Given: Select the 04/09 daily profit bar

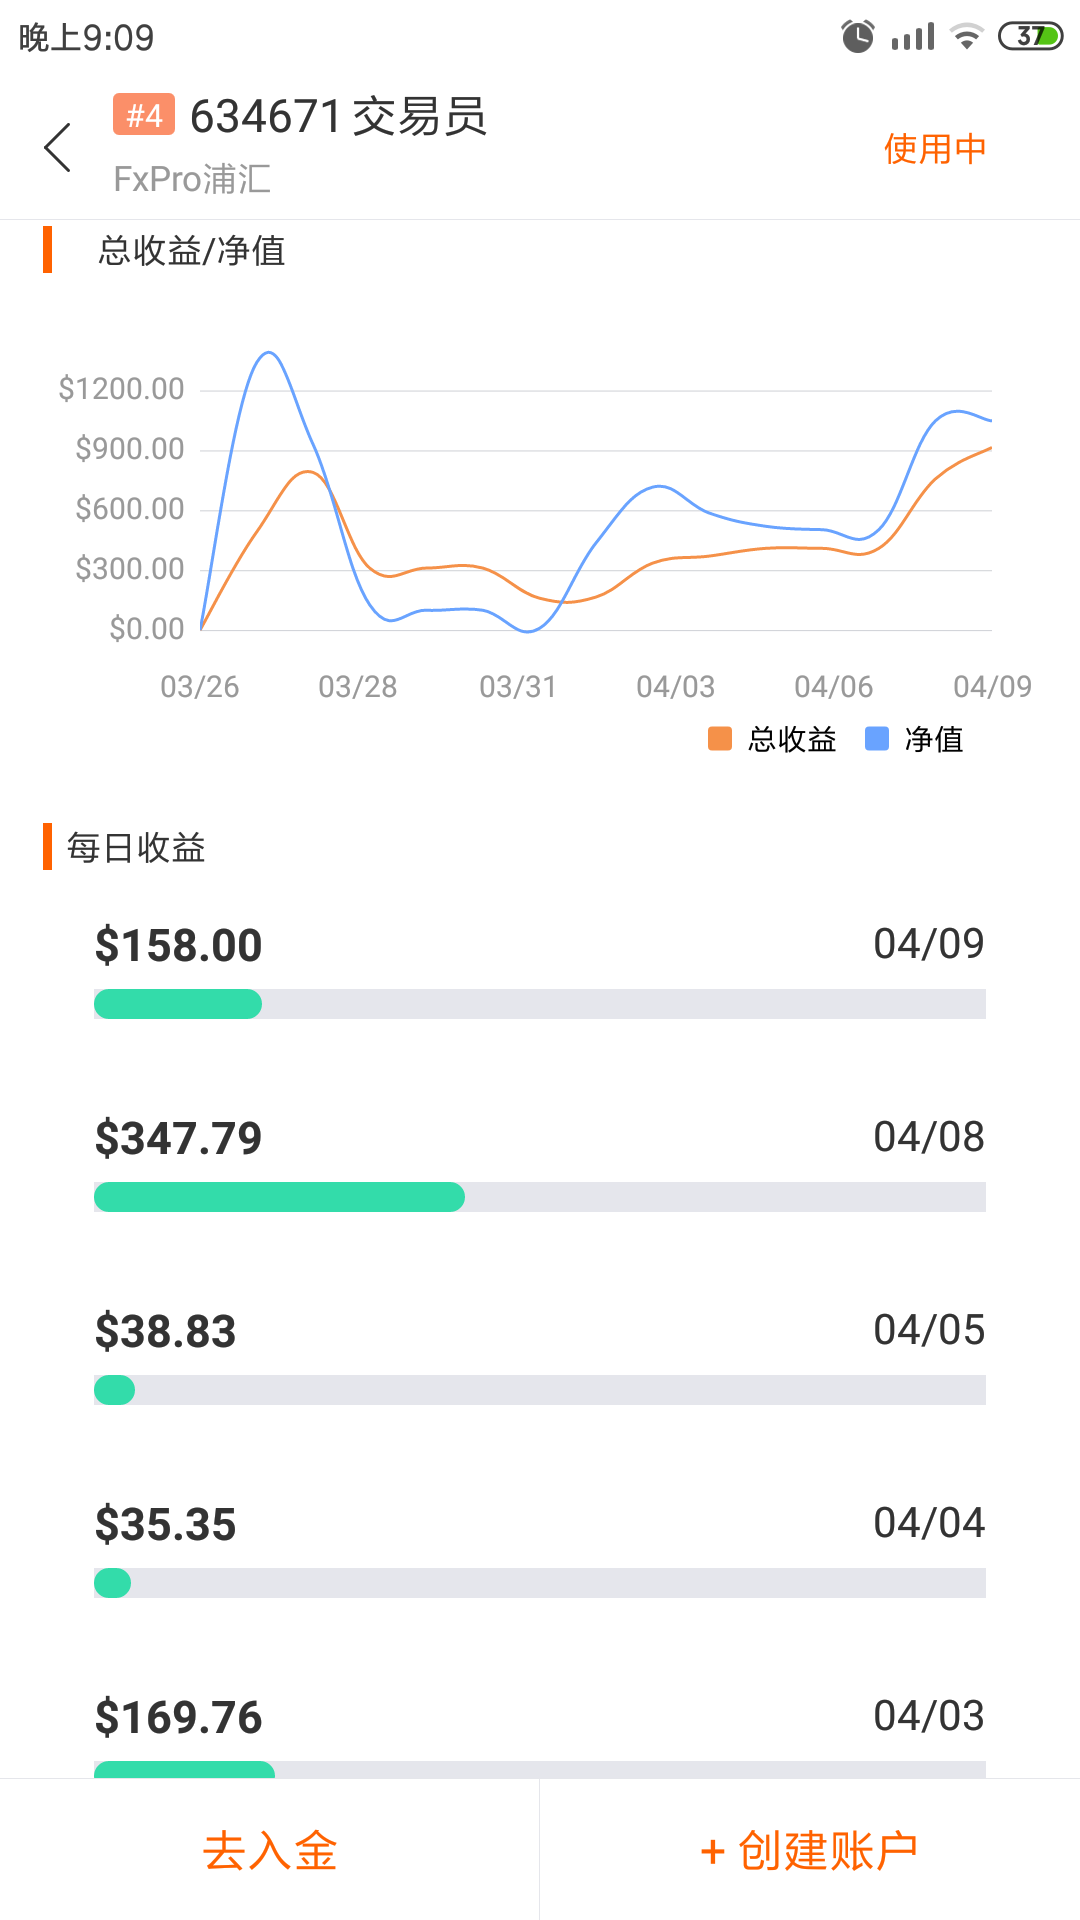Looking at the screenshot, I should point(540,1004).
